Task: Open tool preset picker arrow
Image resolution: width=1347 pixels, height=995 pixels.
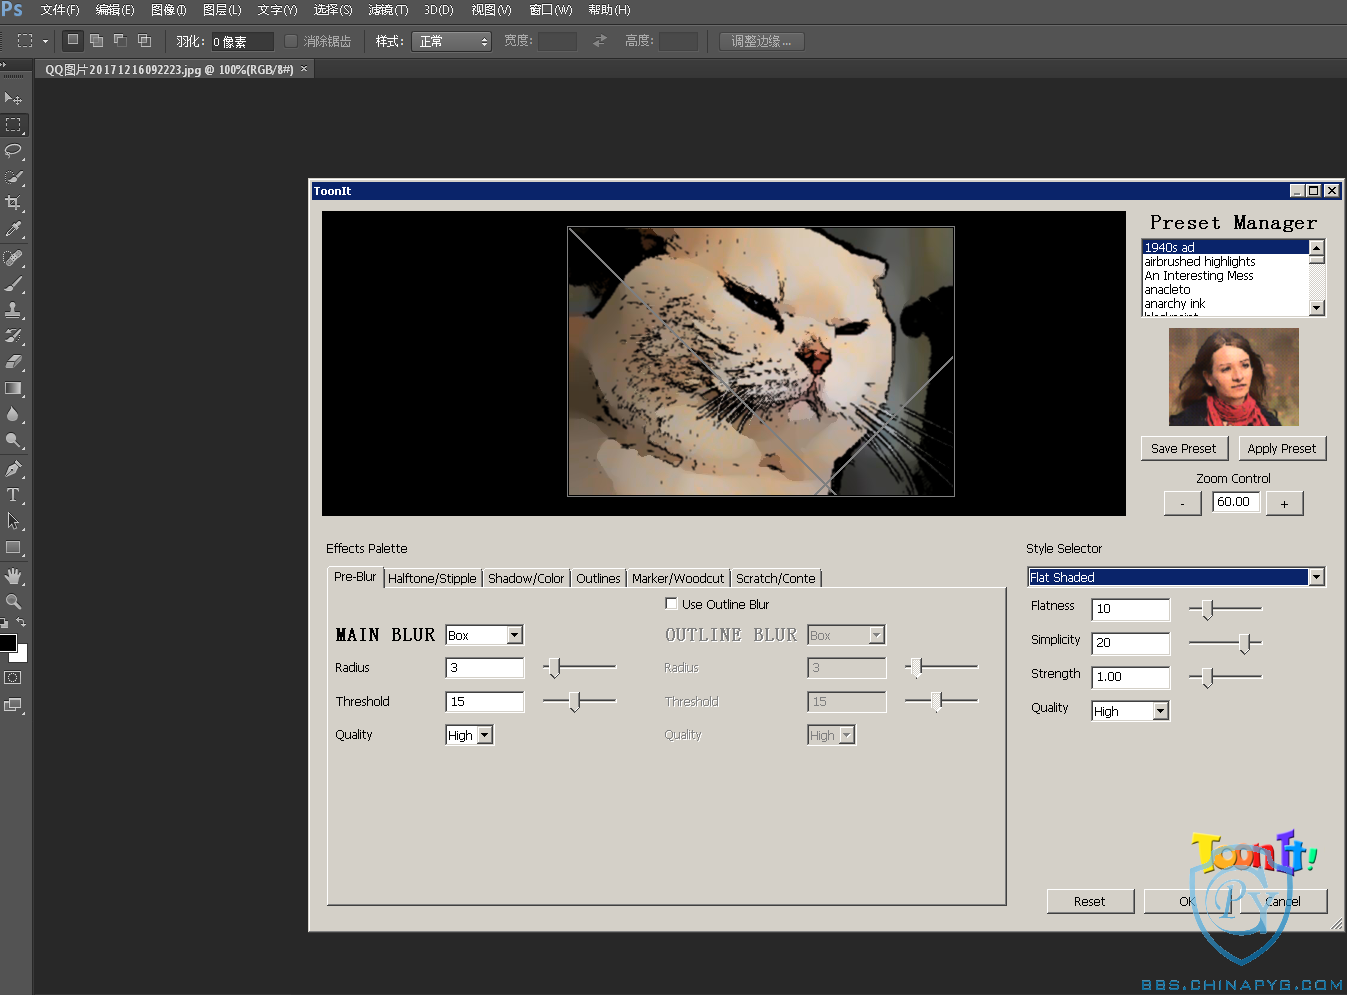Action: [45, 41]
